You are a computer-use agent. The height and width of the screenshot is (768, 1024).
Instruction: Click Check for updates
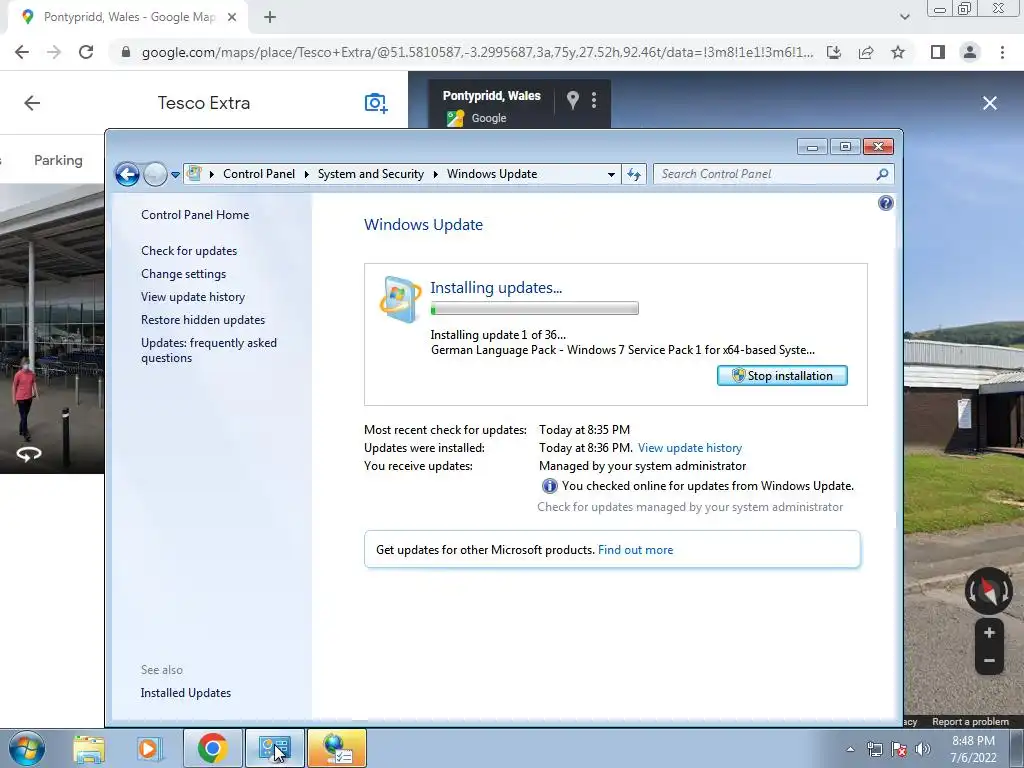pos(189,251)
